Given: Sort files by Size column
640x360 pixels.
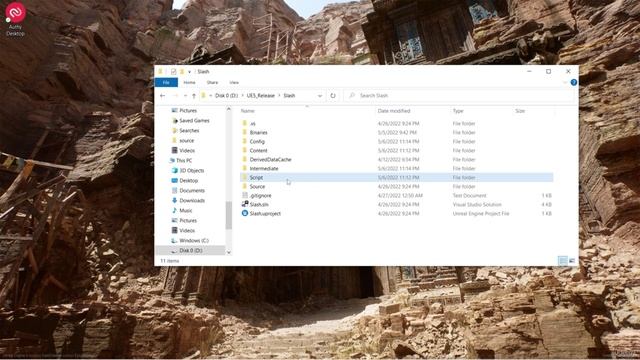Looking at the screenshot, I should (x=520, y=111).
